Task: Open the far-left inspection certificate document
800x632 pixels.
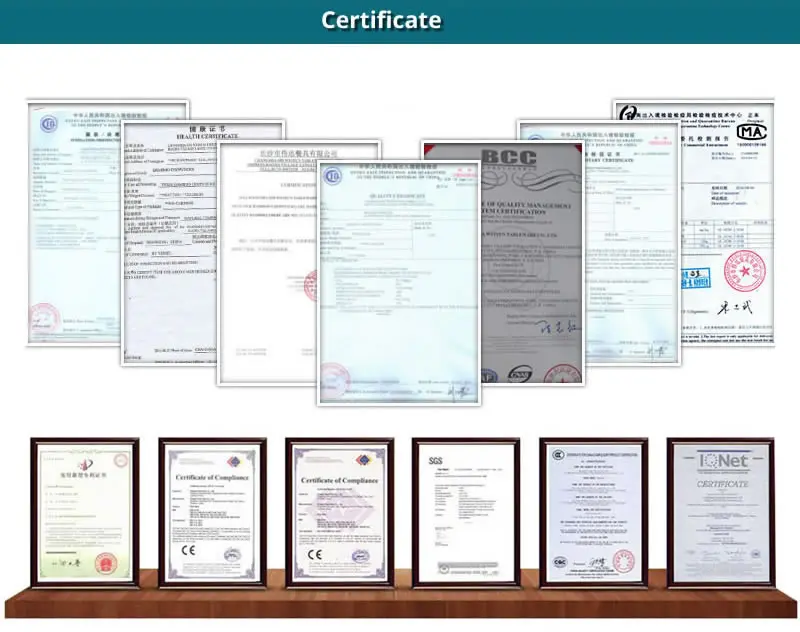Action: point(75,220)
